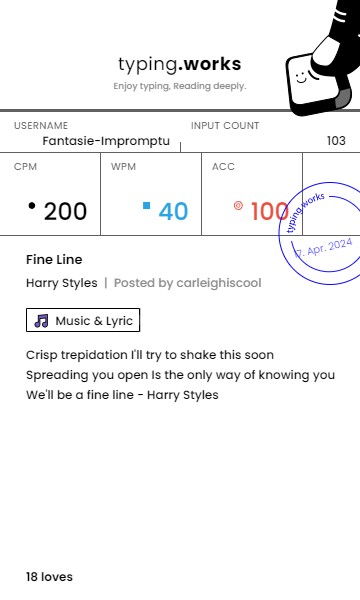The image size is (360, 600).
Task: Click the input count value 103
Action: coord(336,141)
